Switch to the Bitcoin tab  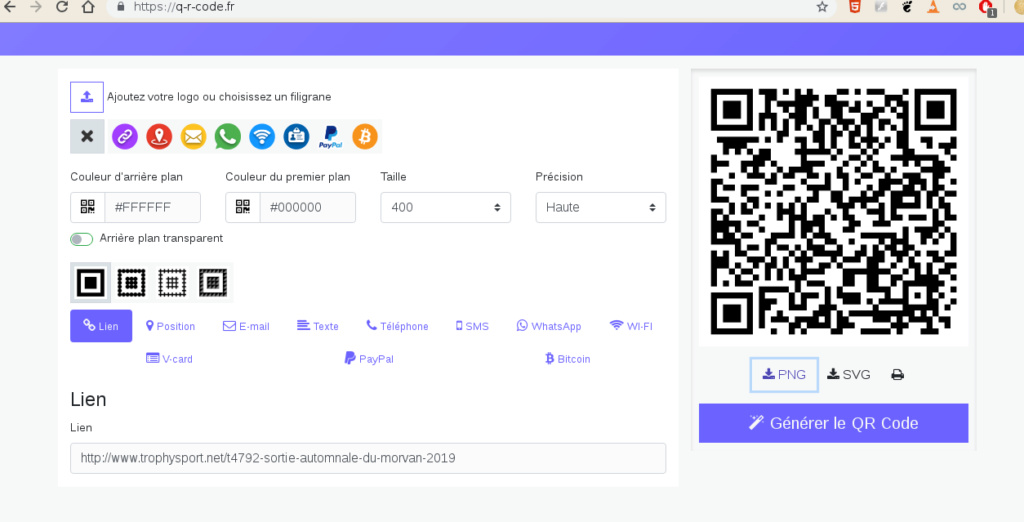click(x=568, y=359)
